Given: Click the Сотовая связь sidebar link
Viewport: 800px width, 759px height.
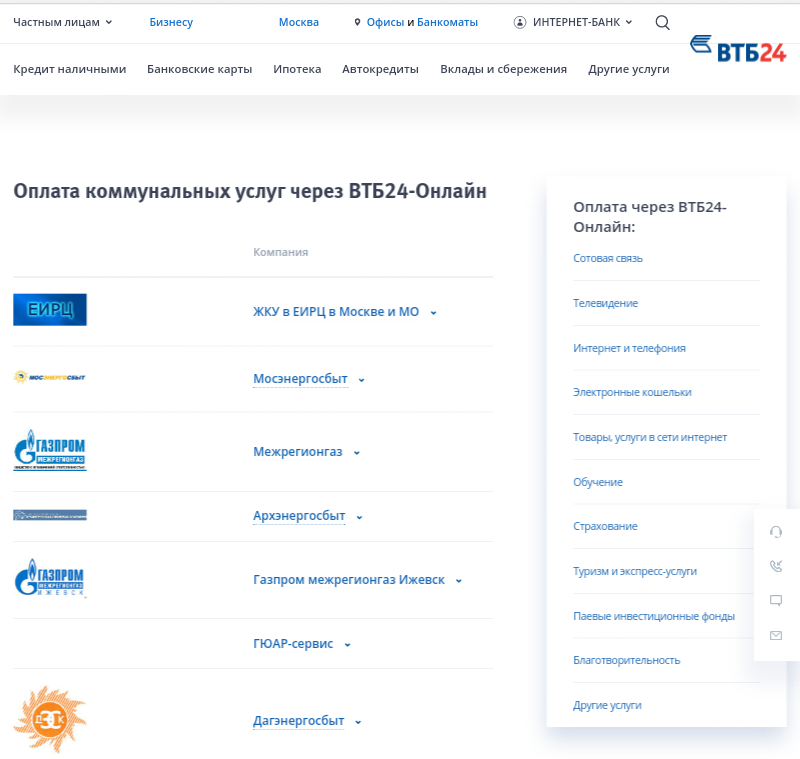Looking at the screenshot, I should coord(608,258).
